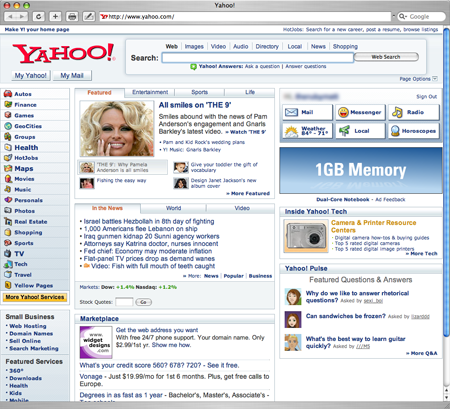Click the Stock Quotes input box
The image size is (450, 409).
[124, 302]
